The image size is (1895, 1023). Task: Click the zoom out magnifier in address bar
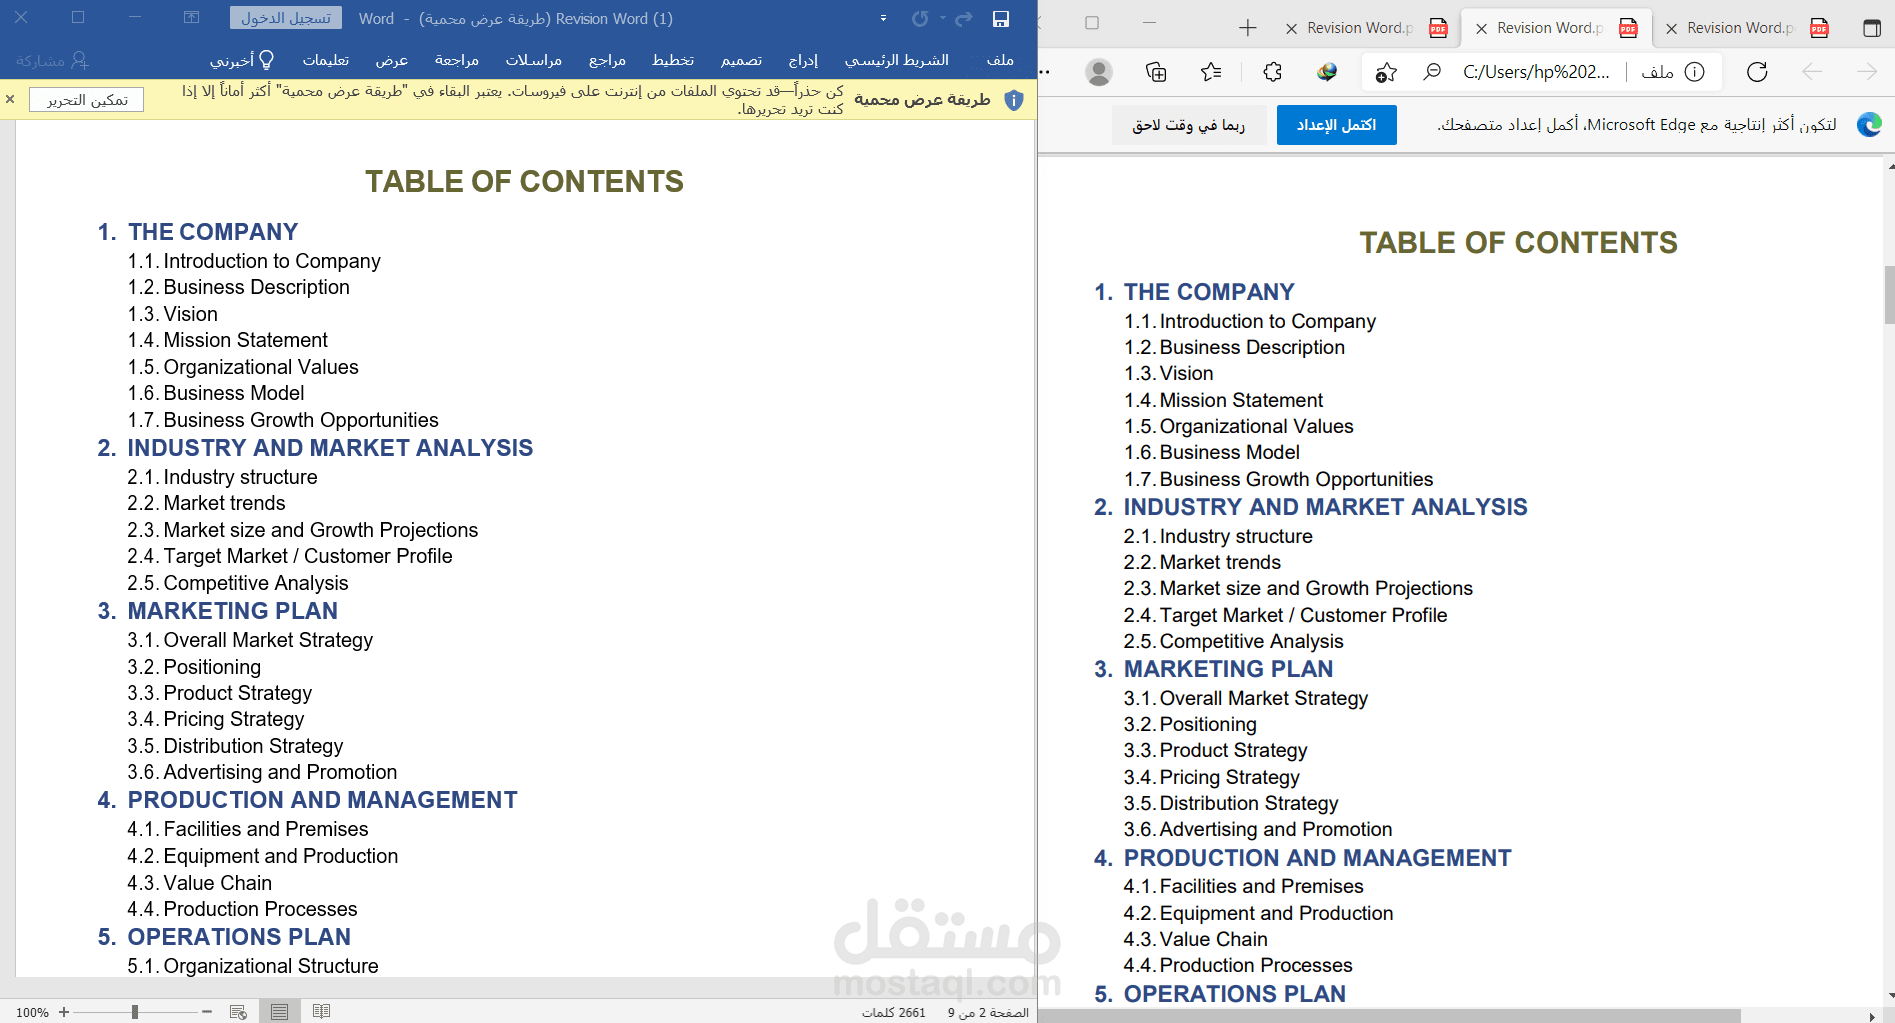point(1432,72)
